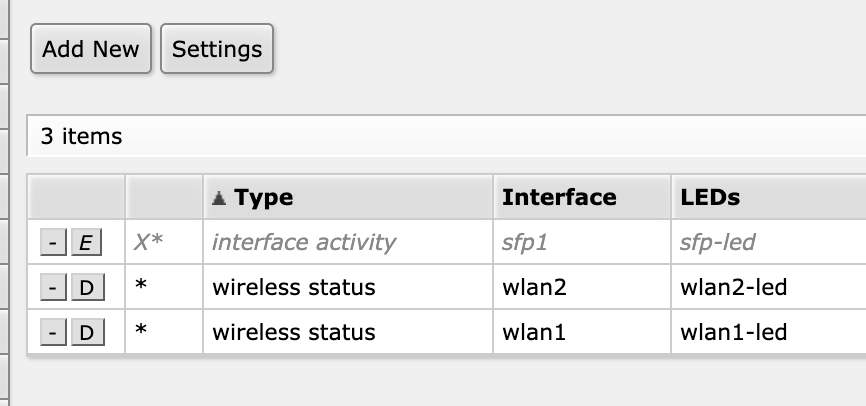Click the X* flags cell of sfp1 row
This screenshot has height=406, width=866.
(x=148, y=242)
